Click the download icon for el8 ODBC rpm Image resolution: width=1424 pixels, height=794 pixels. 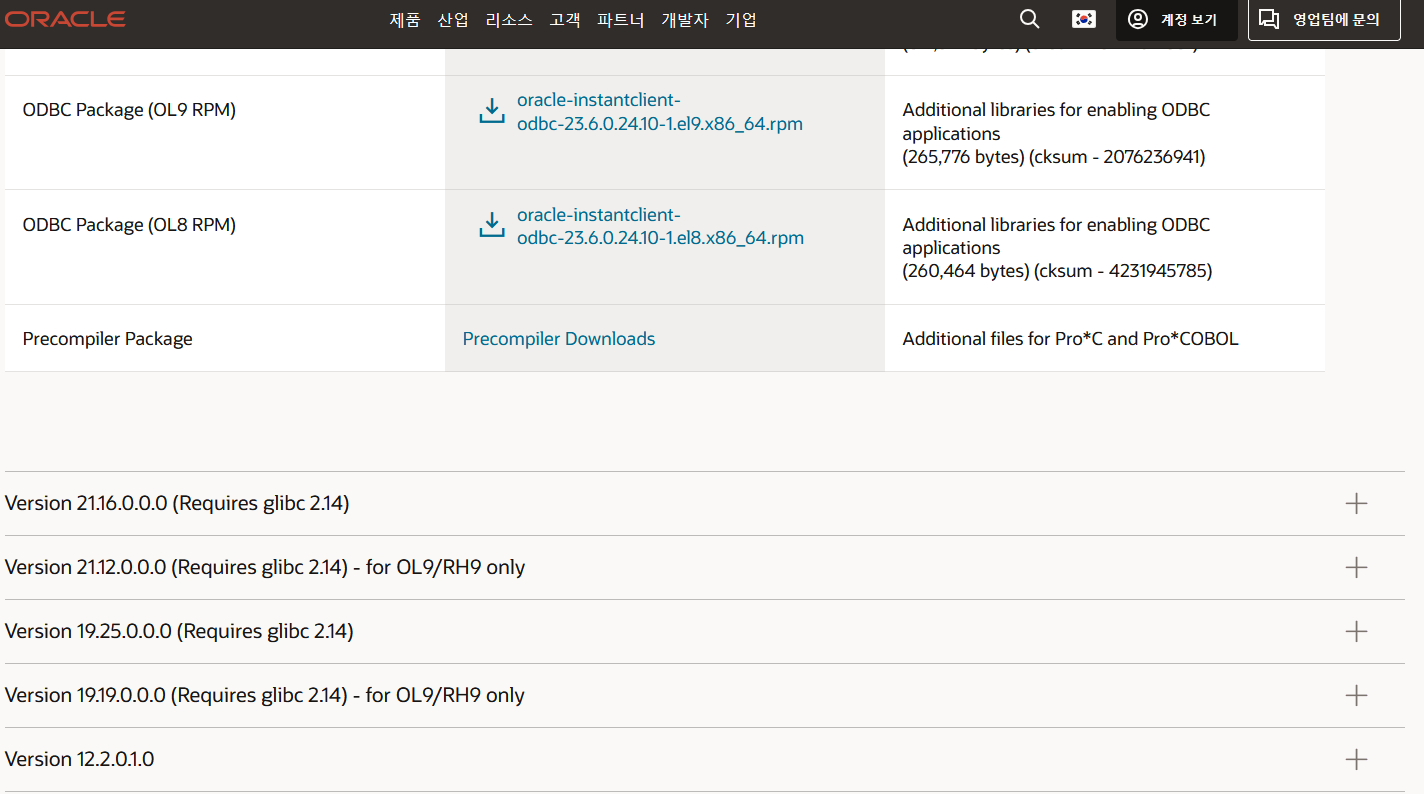click(492, 224)
